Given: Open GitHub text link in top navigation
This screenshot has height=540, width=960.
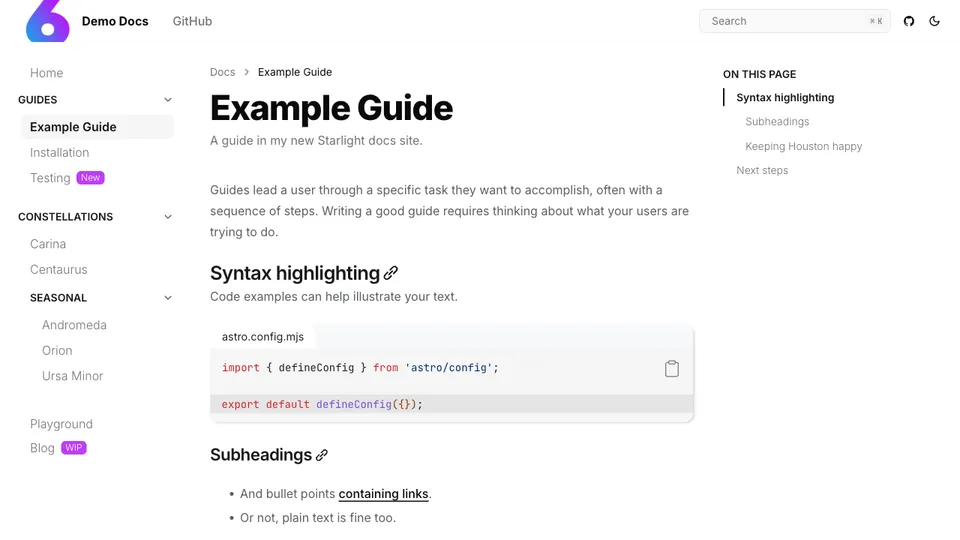Looking at the screenshot, I should pos(192,21).
